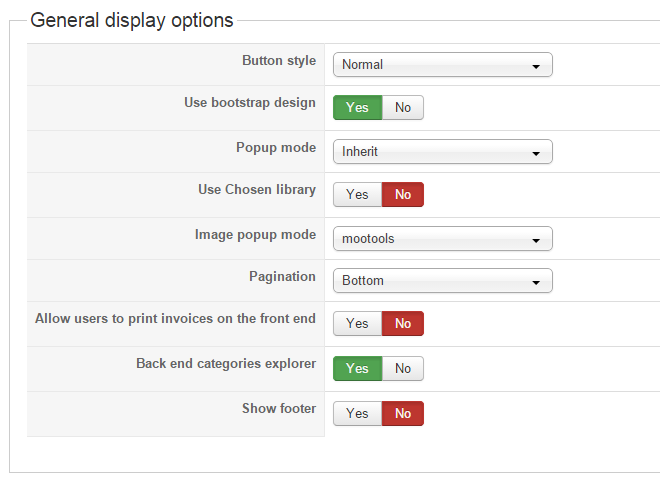Select No for Show footer
This screenshot has width=660, height=478.
403,414
